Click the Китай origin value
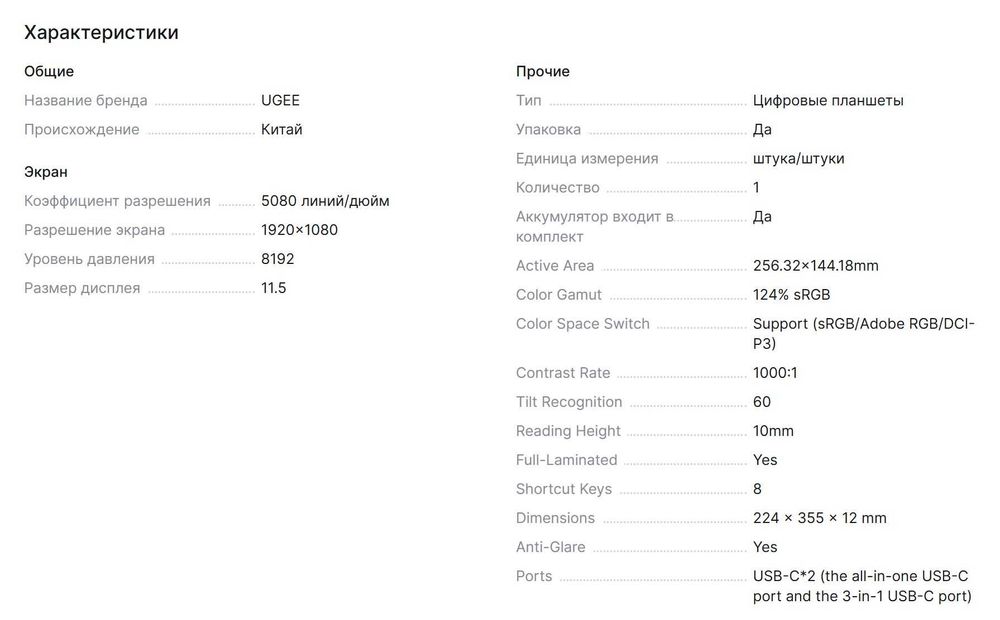Image resolution: width=1000 pixels, height=620 pixels. 281,129
